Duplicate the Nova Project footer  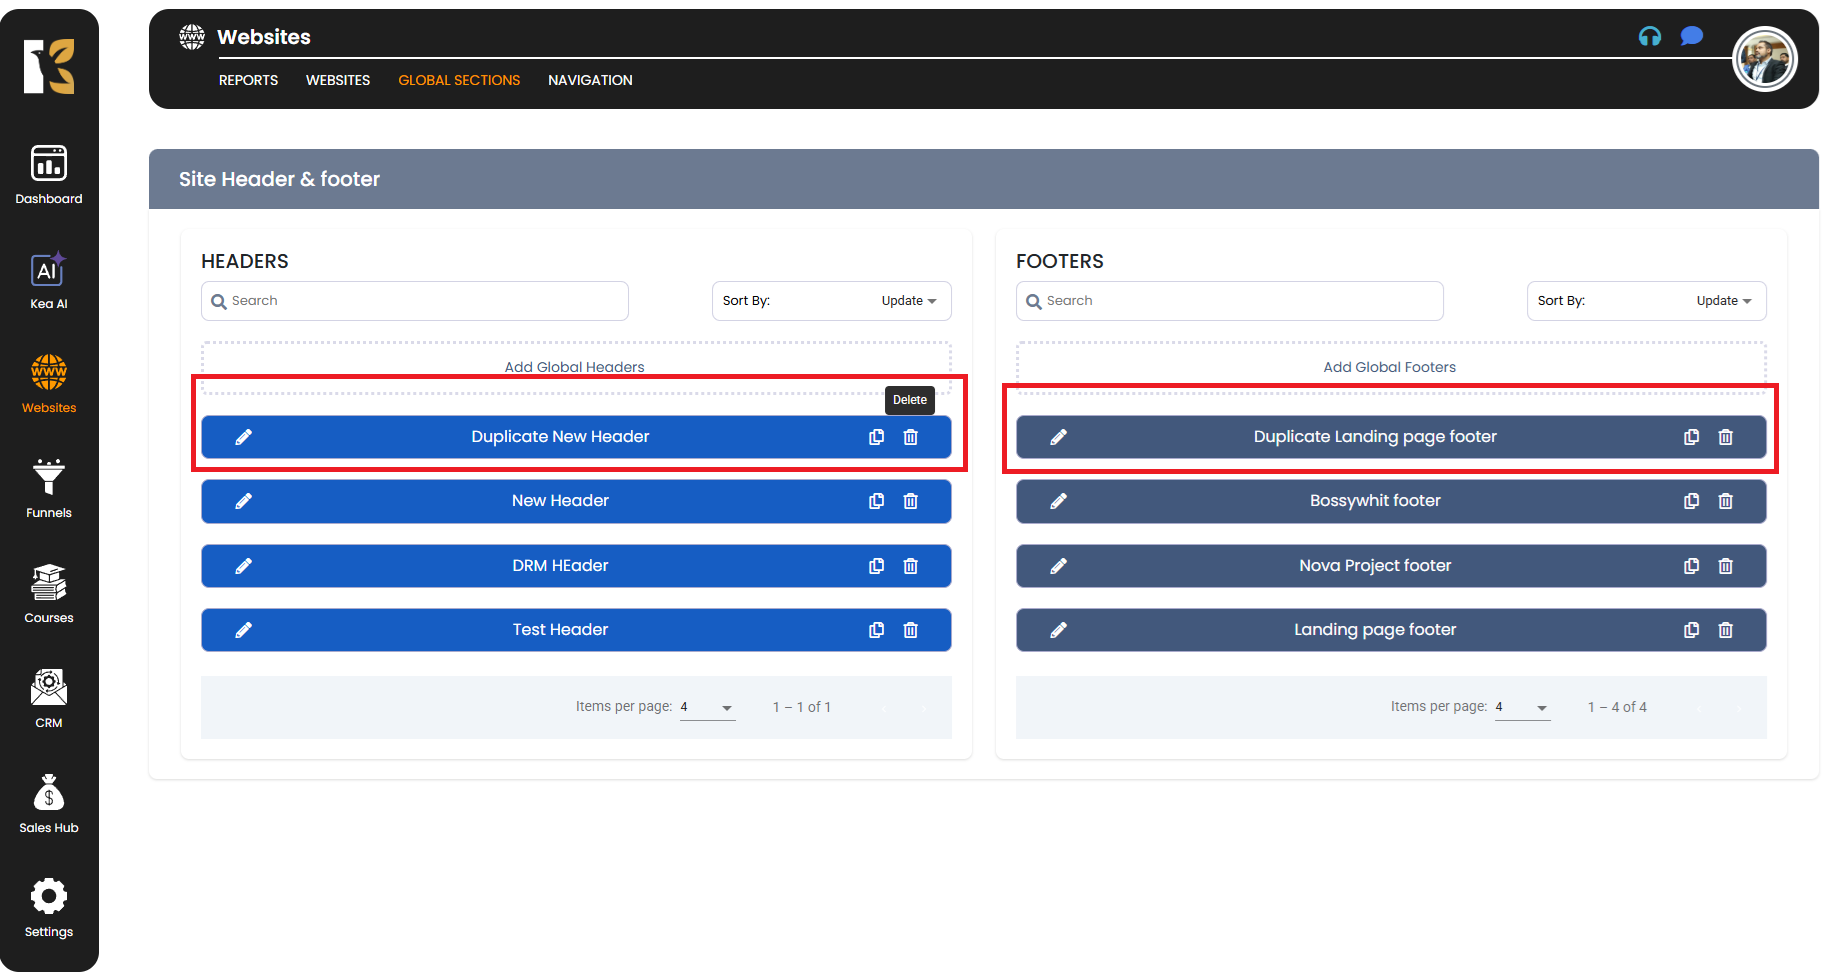tap(1691, 566)
